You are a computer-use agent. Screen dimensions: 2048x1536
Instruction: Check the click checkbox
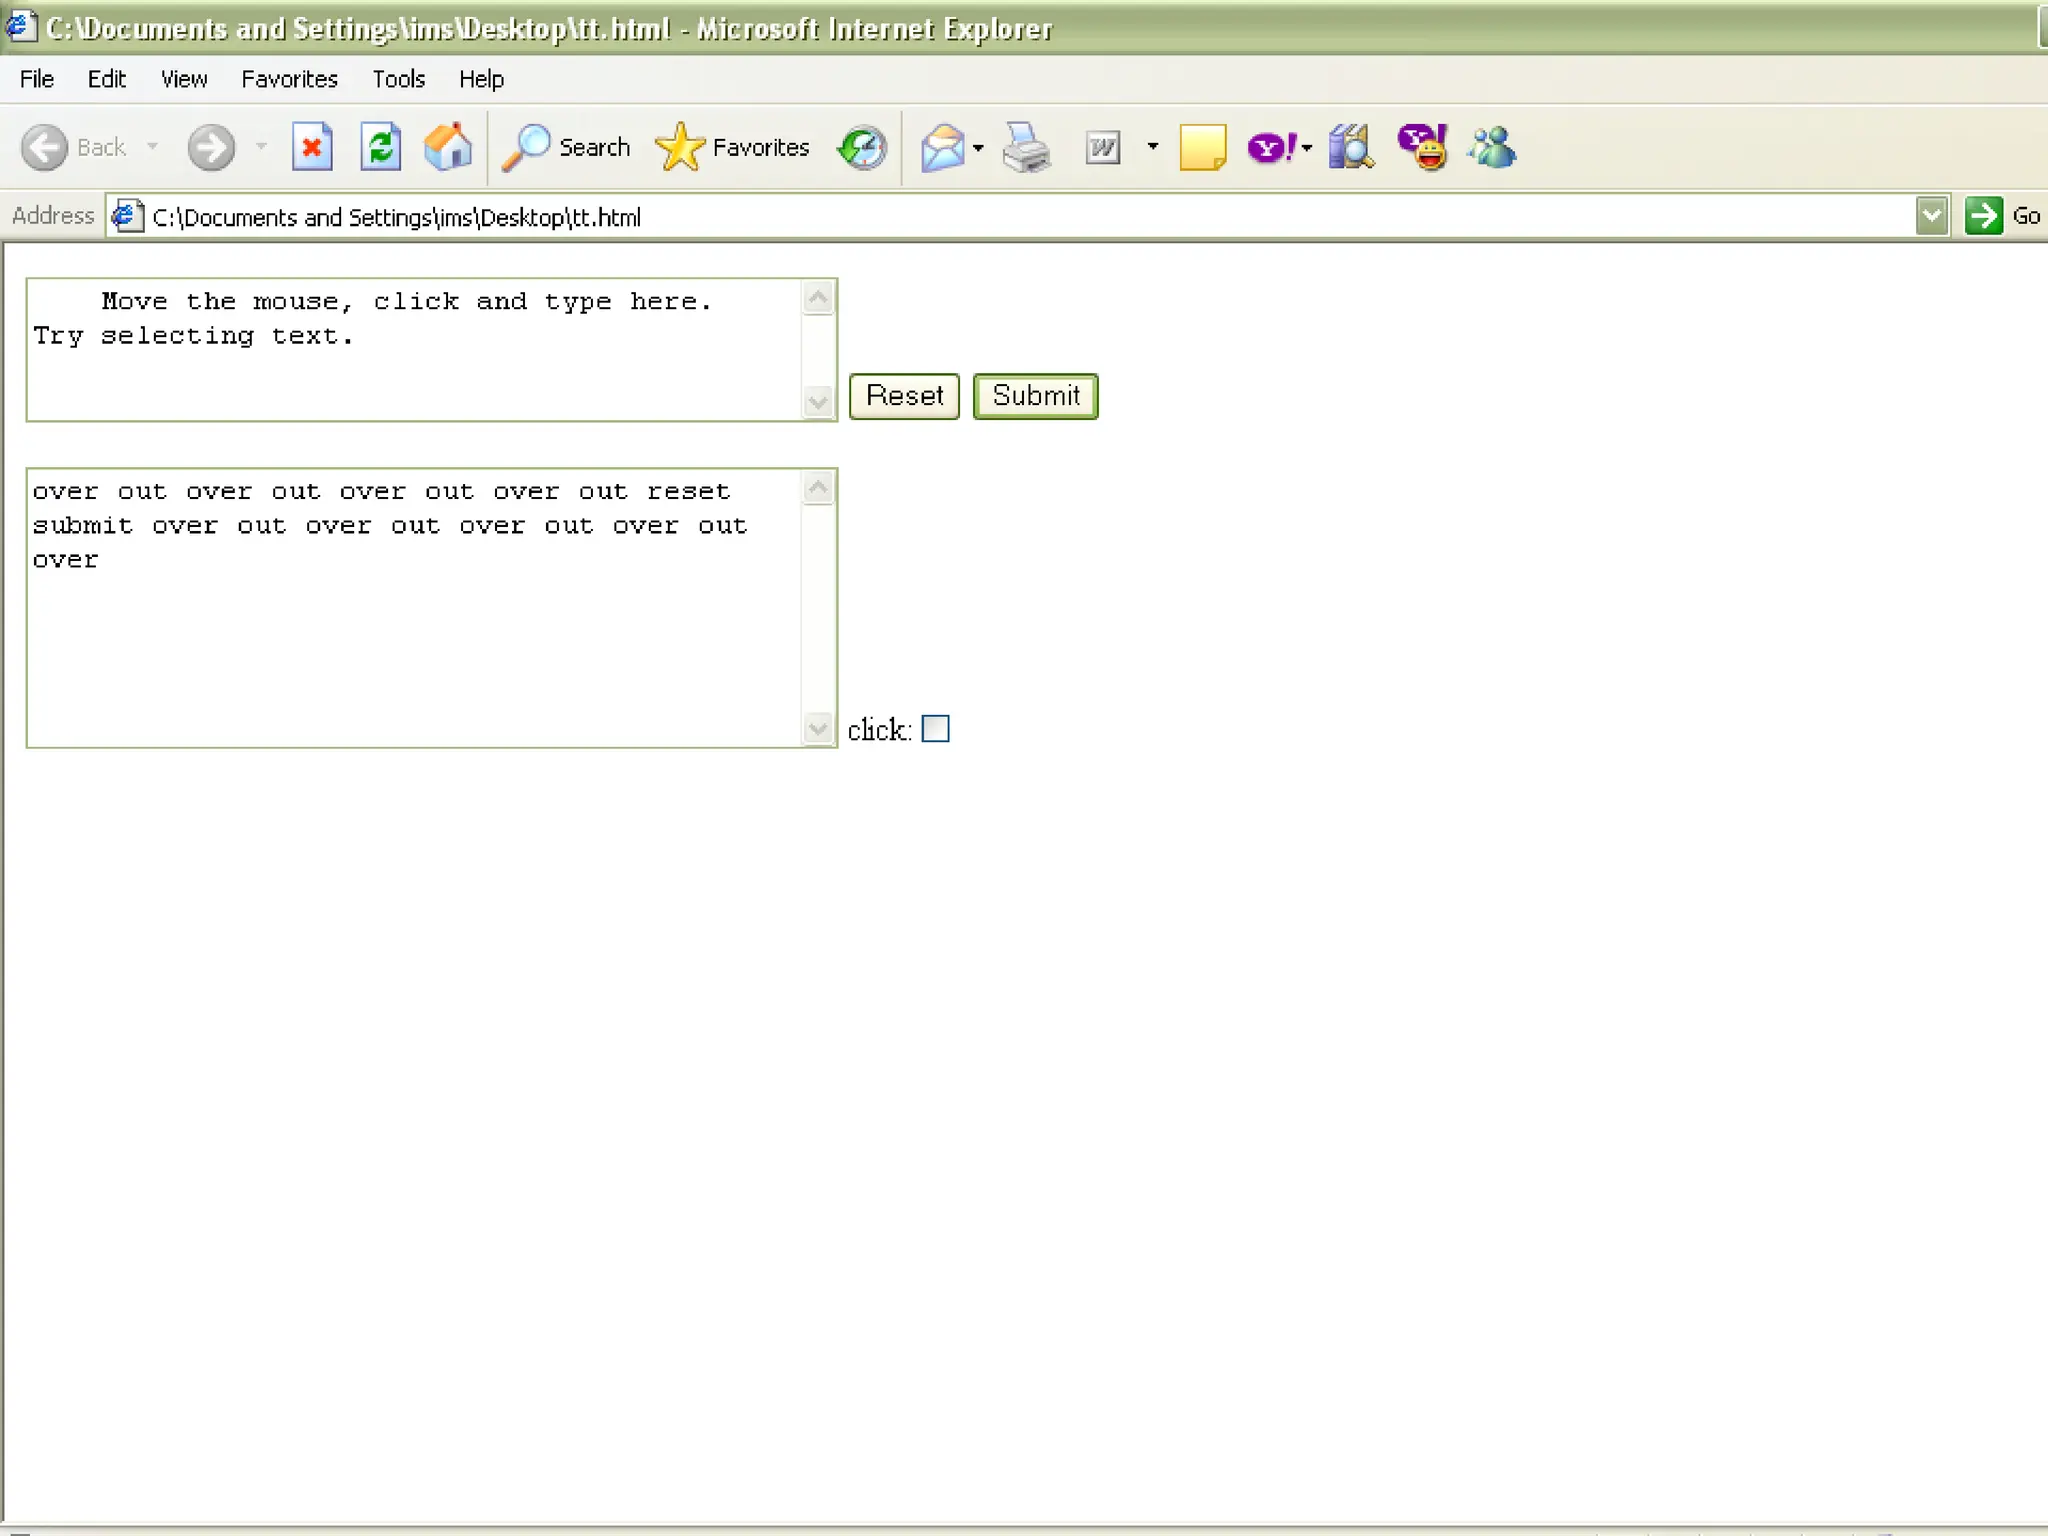coord(935,729)
